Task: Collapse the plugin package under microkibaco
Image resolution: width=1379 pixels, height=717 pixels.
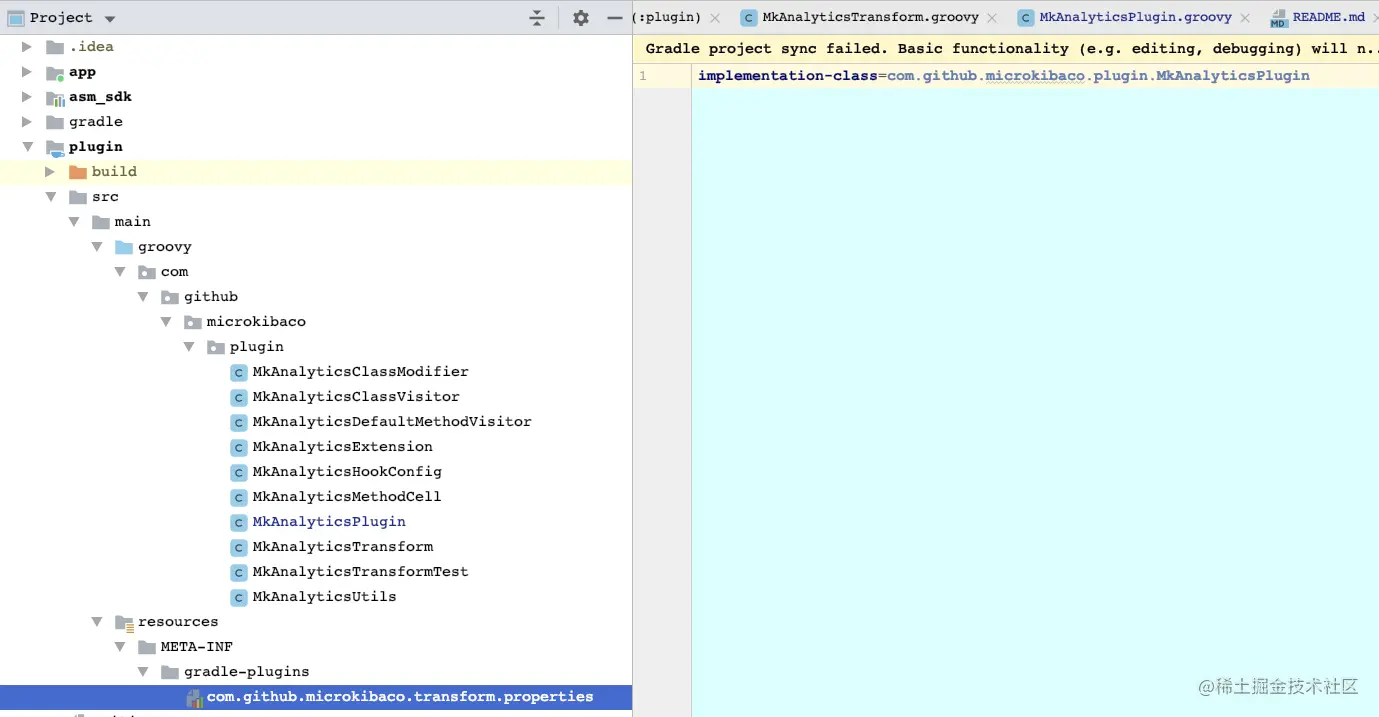Action: coord(189,347)
